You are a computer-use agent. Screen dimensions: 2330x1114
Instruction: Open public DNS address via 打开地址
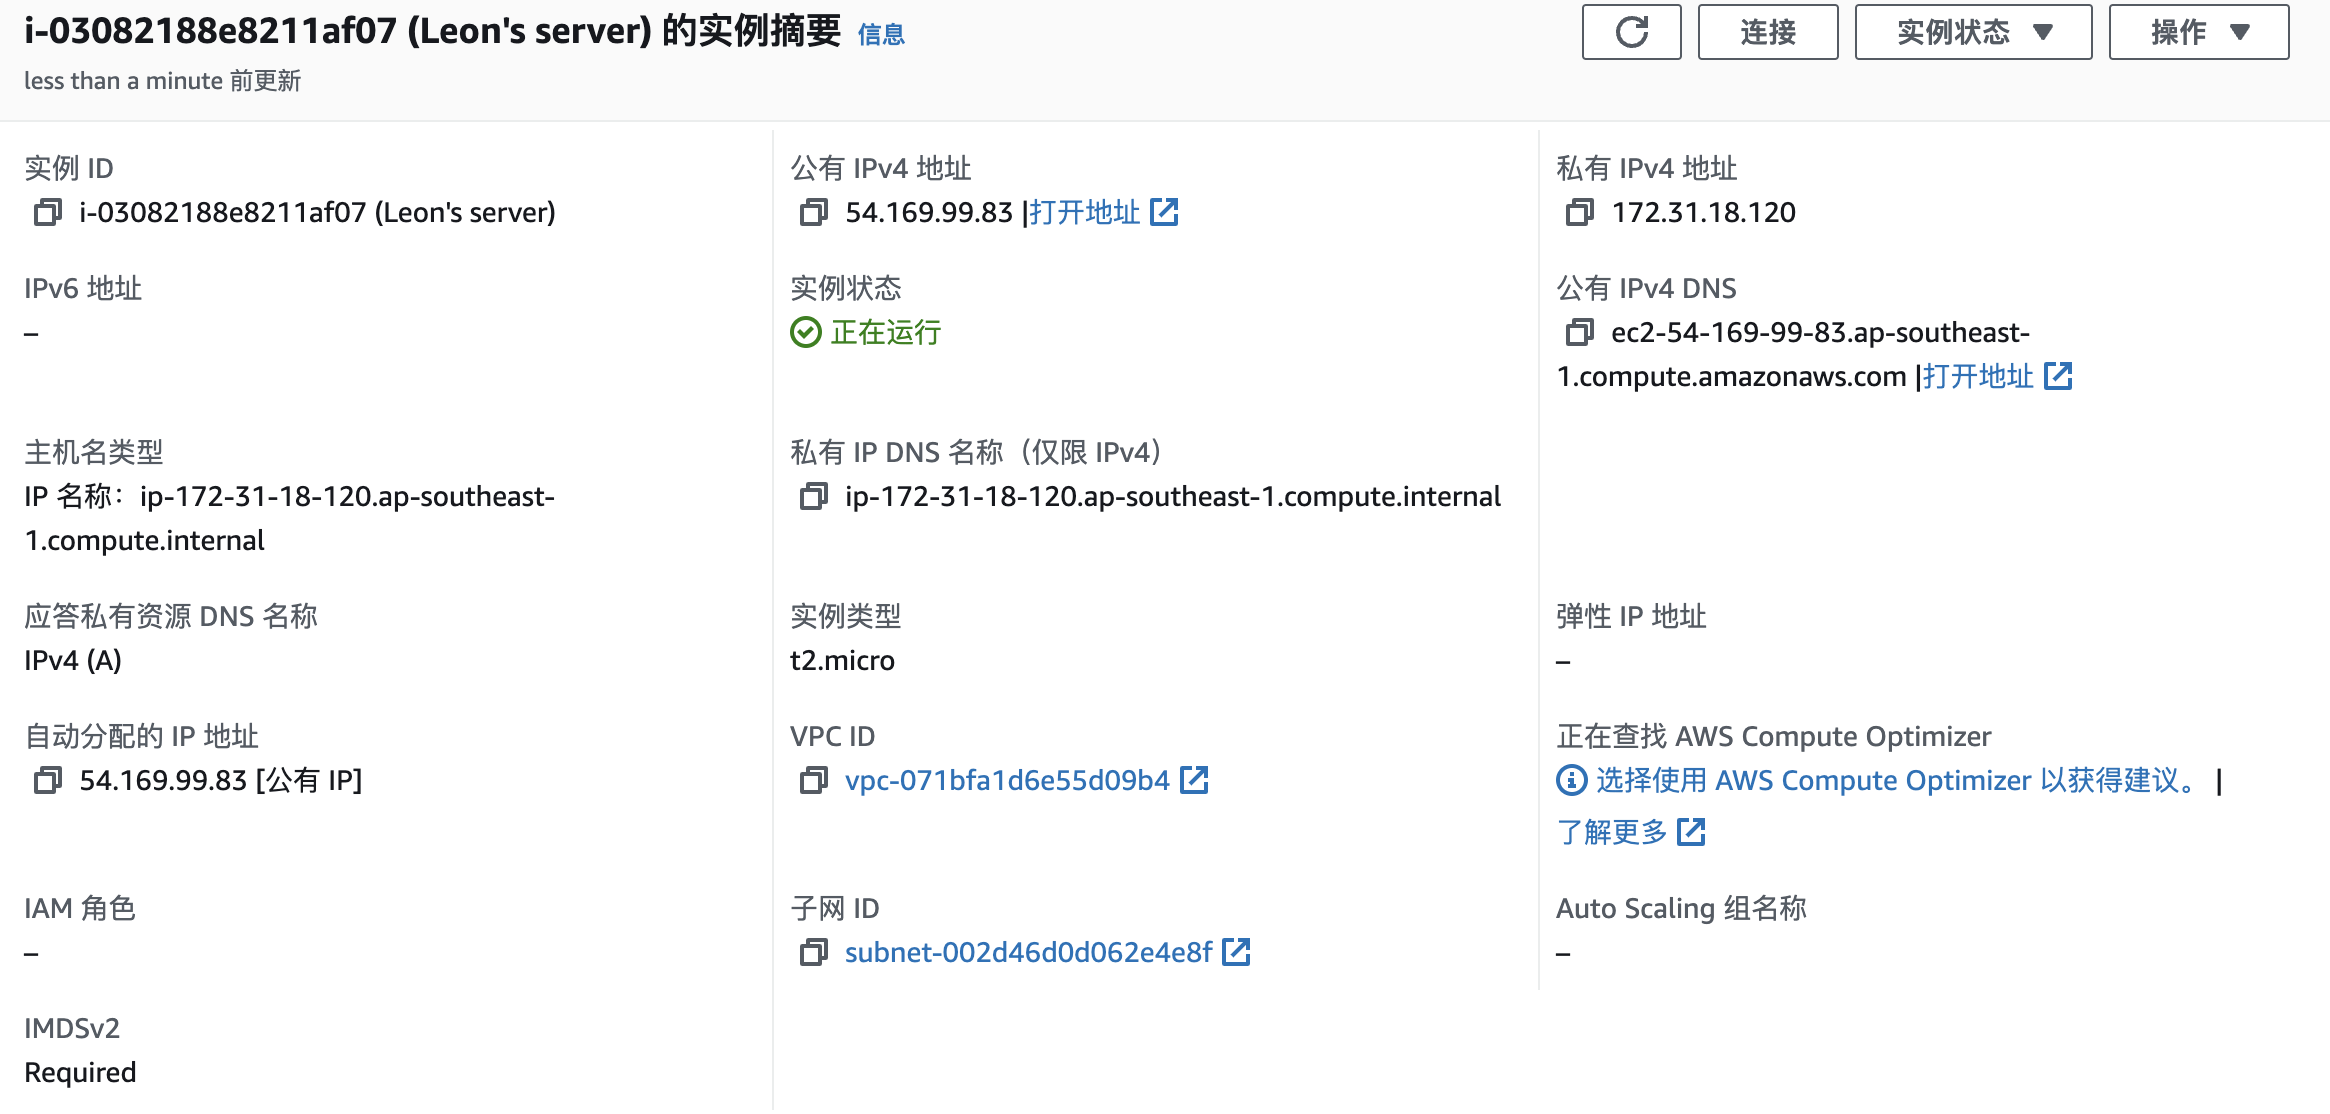click(1995, 376)
